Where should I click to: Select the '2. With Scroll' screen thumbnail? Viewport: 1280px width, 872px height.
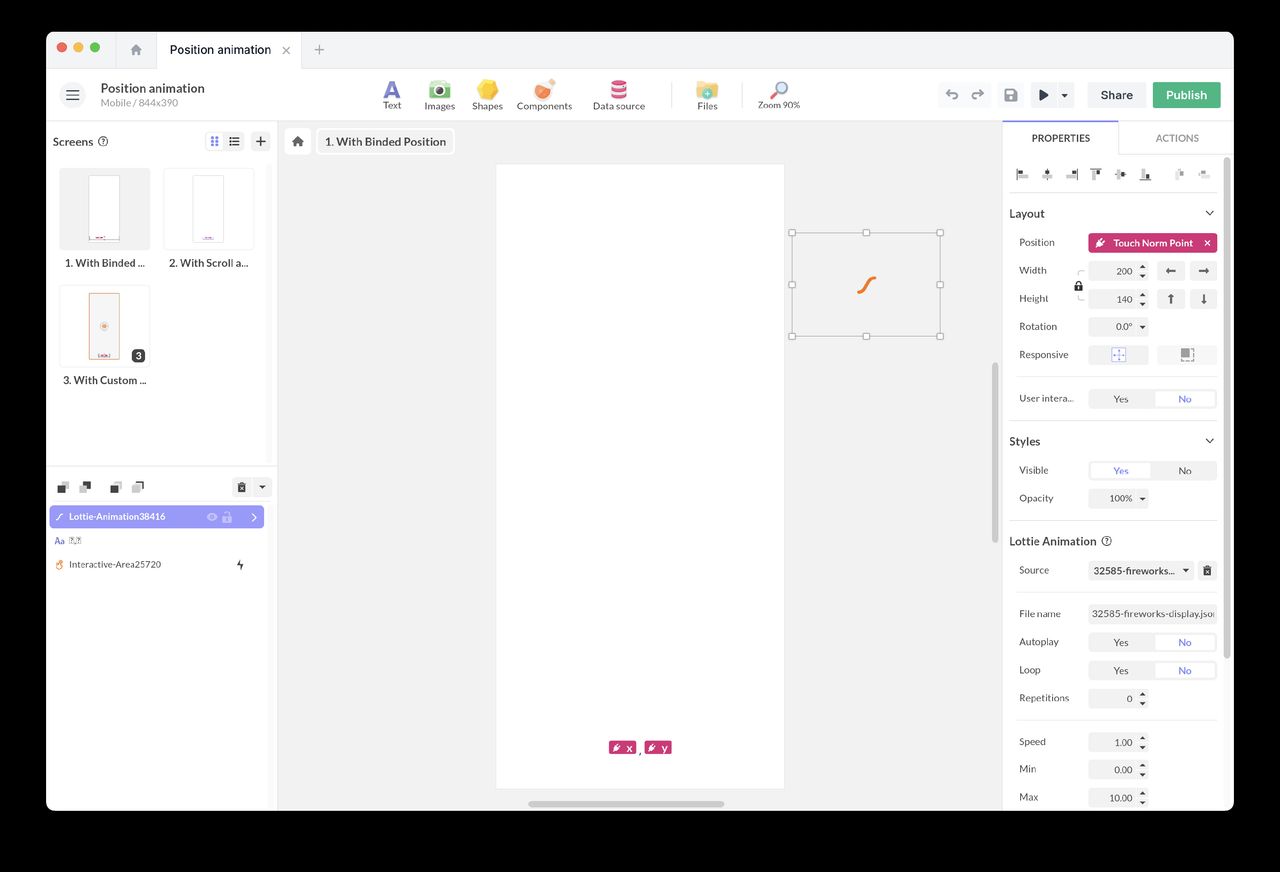click(x=208, y=208)
